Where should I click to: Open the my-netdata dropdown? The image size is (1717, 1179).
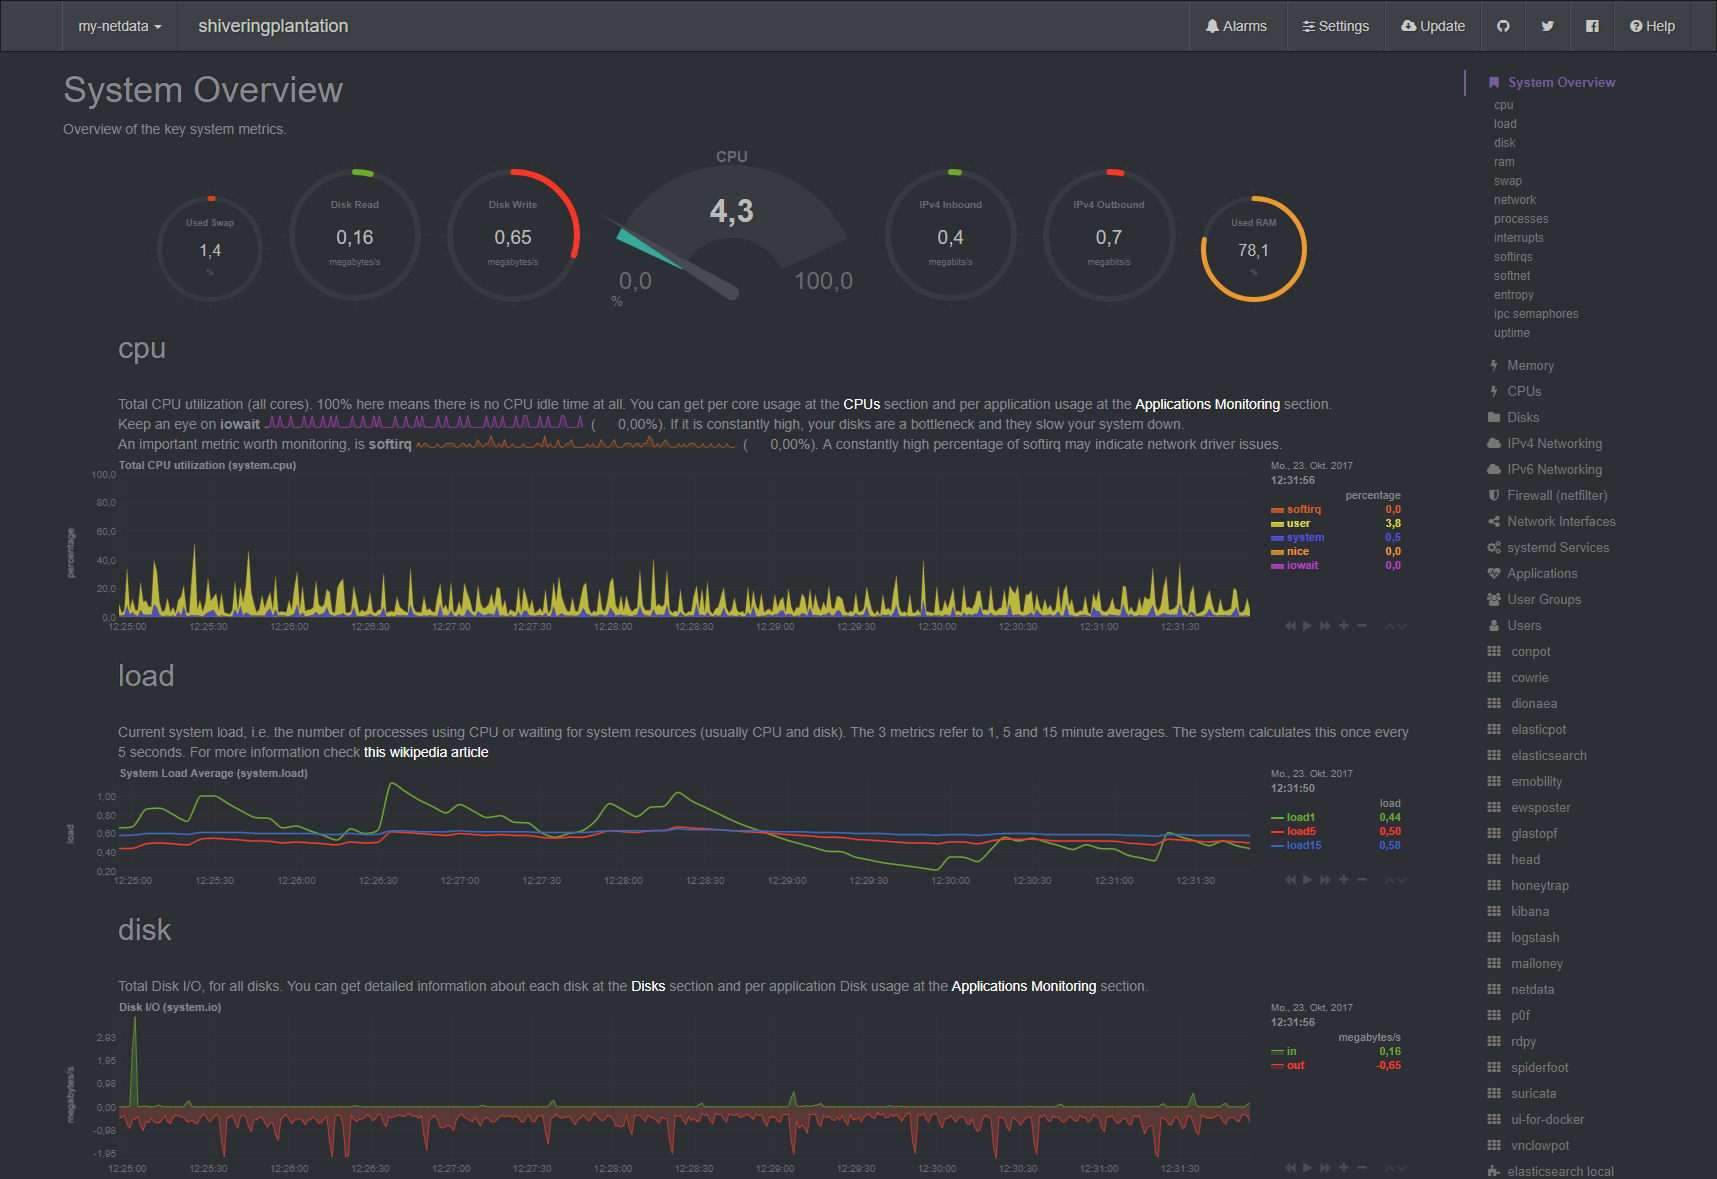pyautogui.click(x=119, y=26)
